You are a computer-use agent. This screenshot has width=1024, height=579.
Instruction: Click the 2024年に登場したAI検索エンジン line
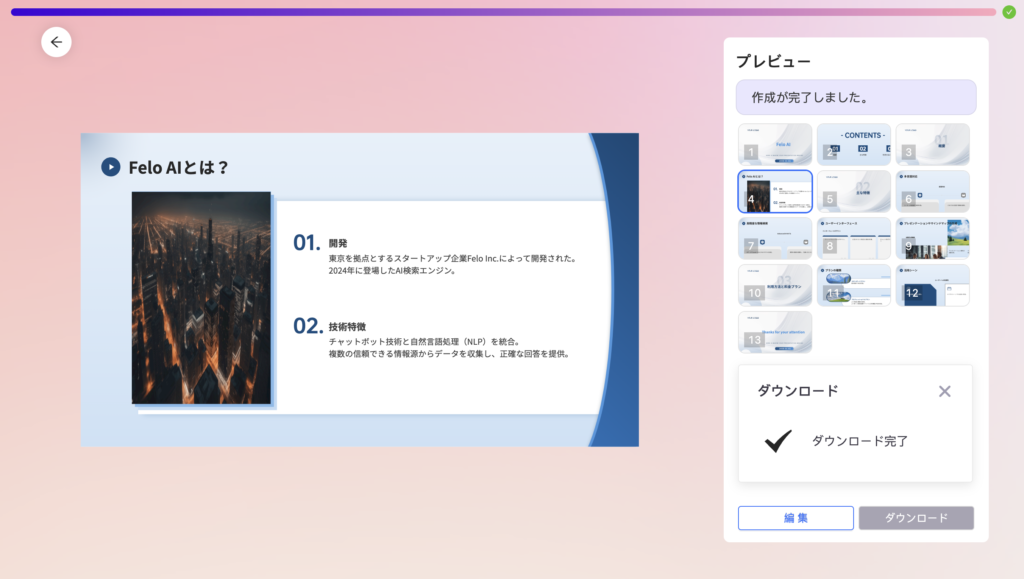(x=392, y=270)
